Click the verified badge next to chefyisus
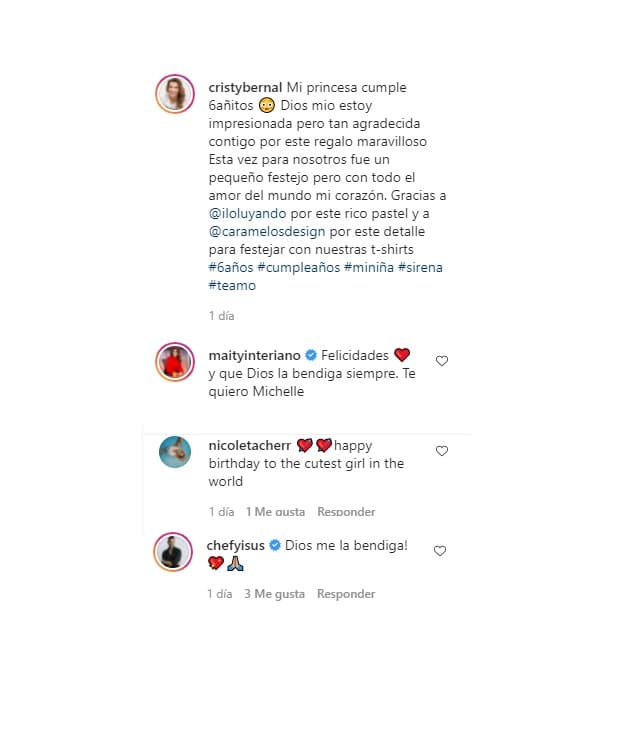This screenshot has height=732, width=632. pos(275,545)
